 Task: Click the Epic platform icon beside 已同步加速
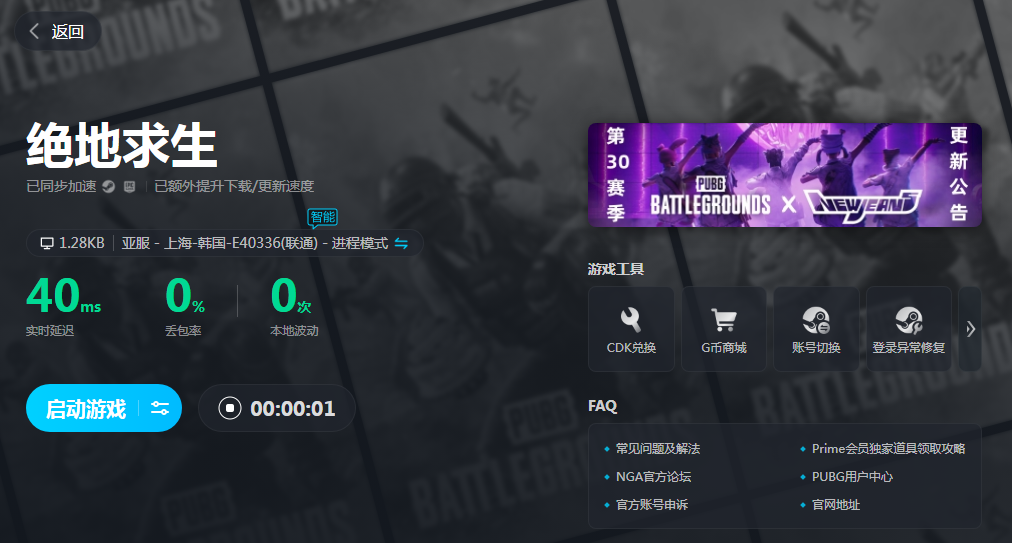[x=129, y=186]
